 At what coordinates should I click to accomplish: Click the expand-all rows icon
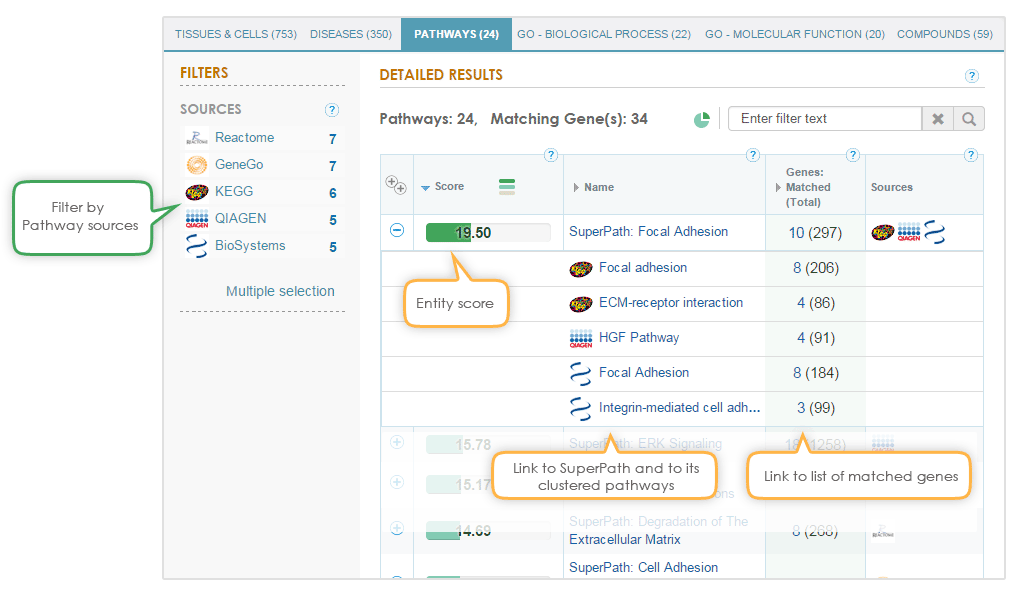tap(396, 185)
